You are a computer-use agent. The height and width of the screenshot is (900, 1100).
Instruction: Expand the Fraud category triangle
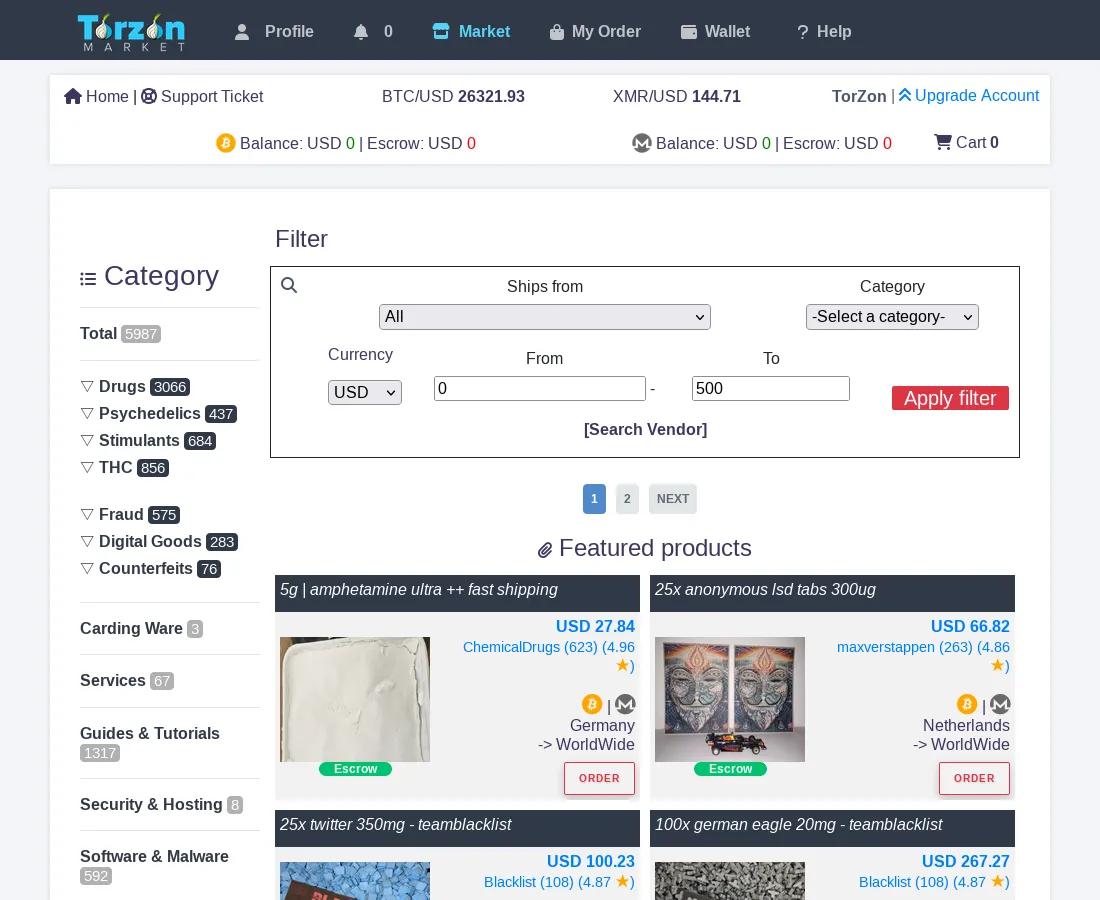tap(87, 514)
